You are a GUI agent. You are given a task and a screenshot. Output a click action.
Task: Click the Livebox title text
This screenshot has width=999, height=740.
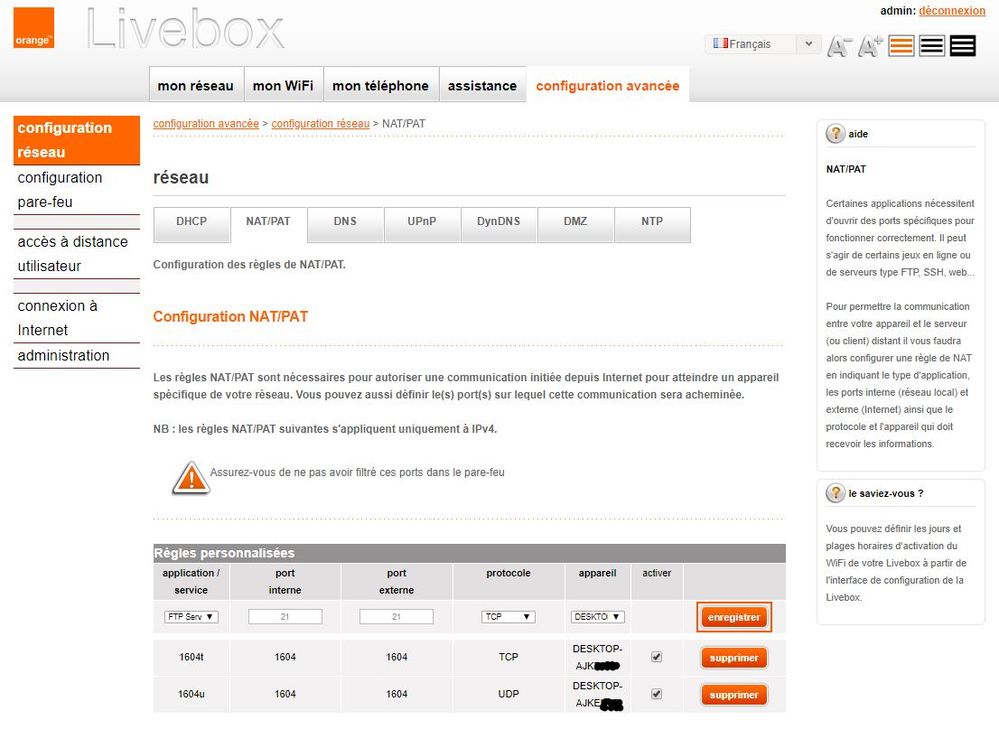[x=185, y=29]
